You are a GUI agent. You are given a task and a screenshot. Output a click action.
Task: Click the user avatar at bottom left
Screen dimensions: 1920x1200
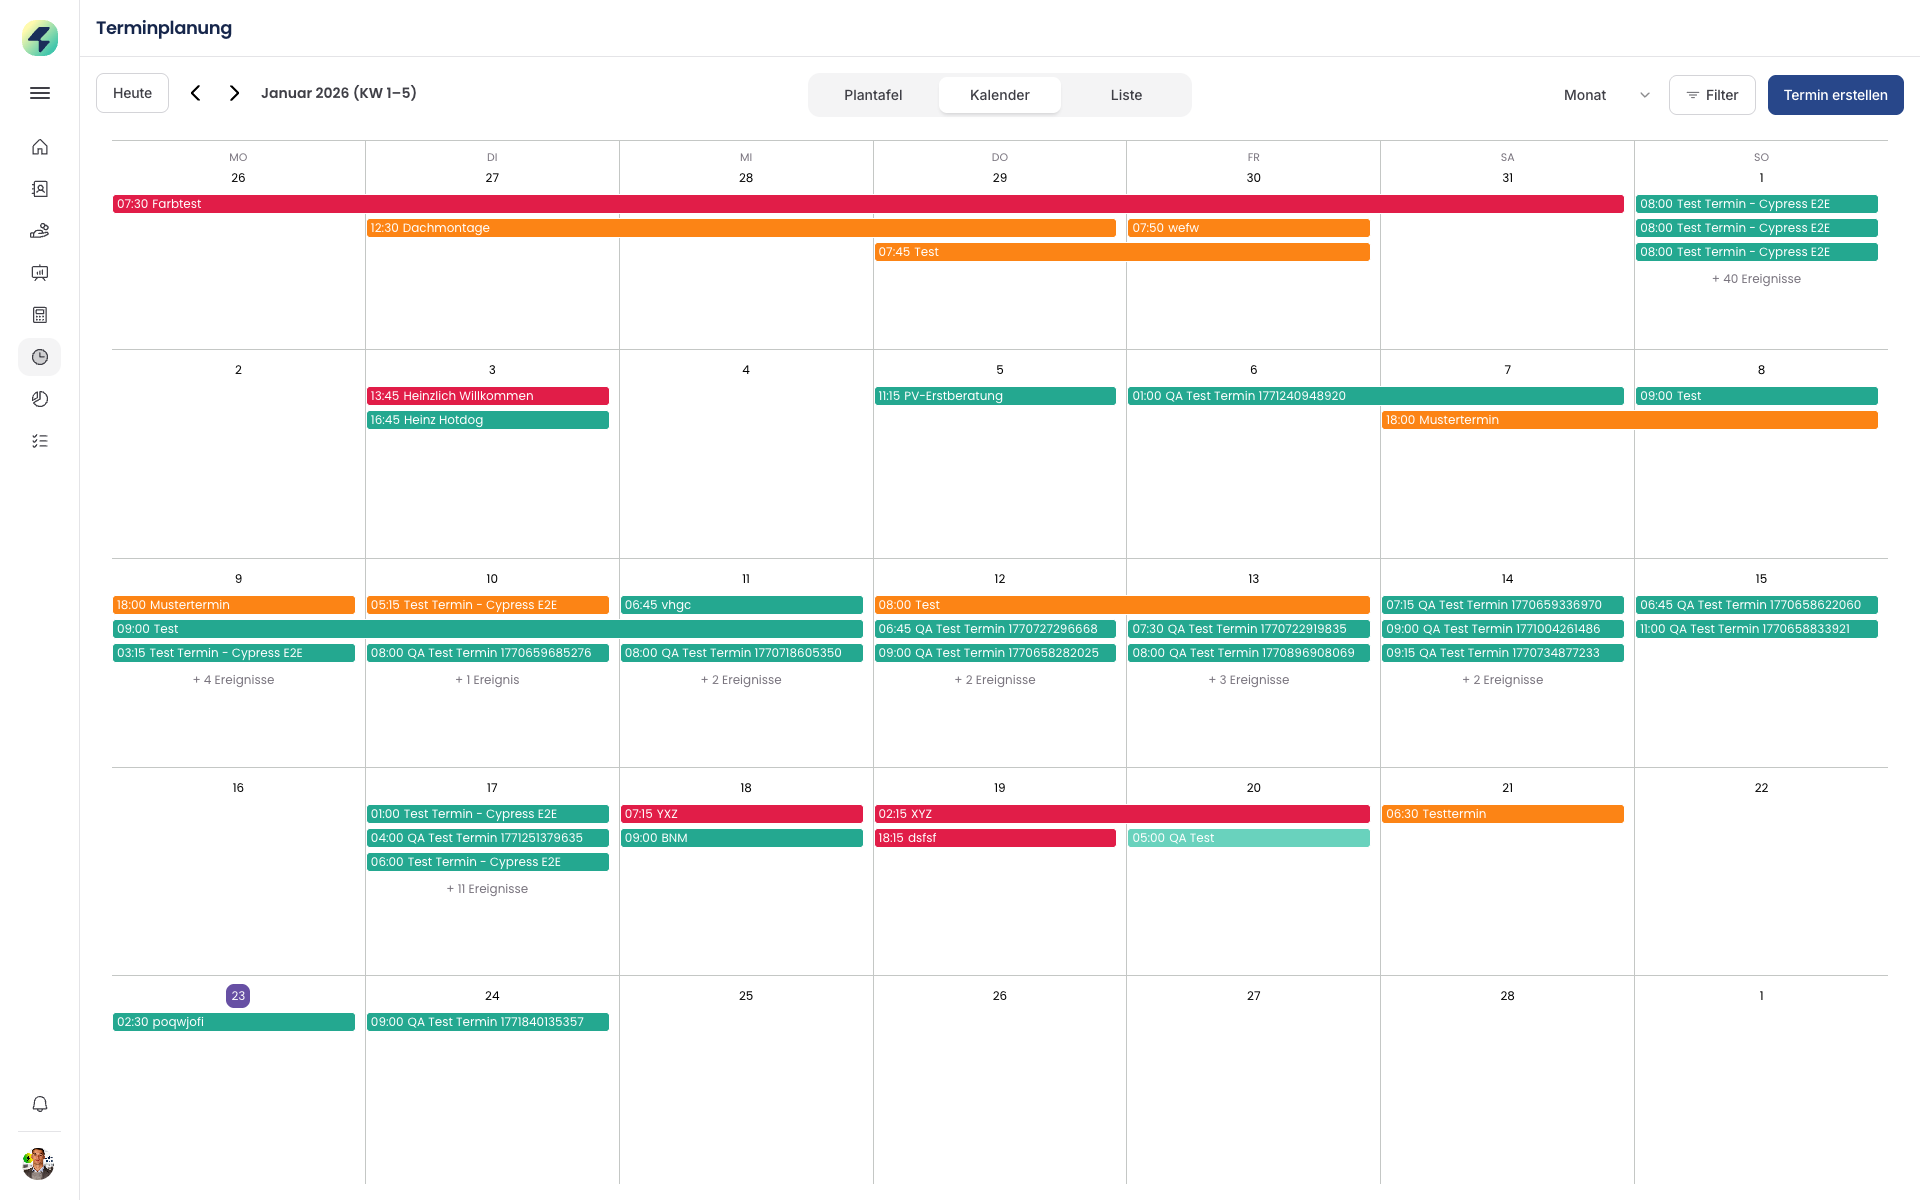point(39,1163)
